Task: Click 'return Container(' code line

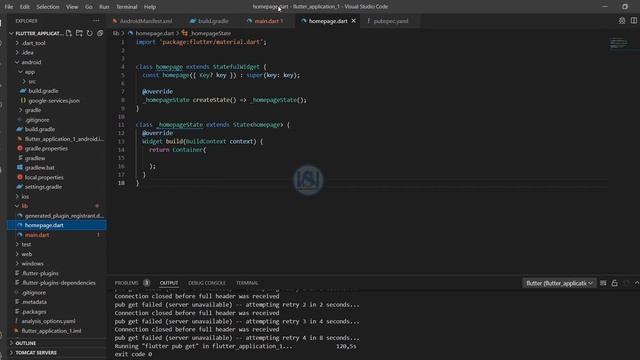Action: click(178, 150)
